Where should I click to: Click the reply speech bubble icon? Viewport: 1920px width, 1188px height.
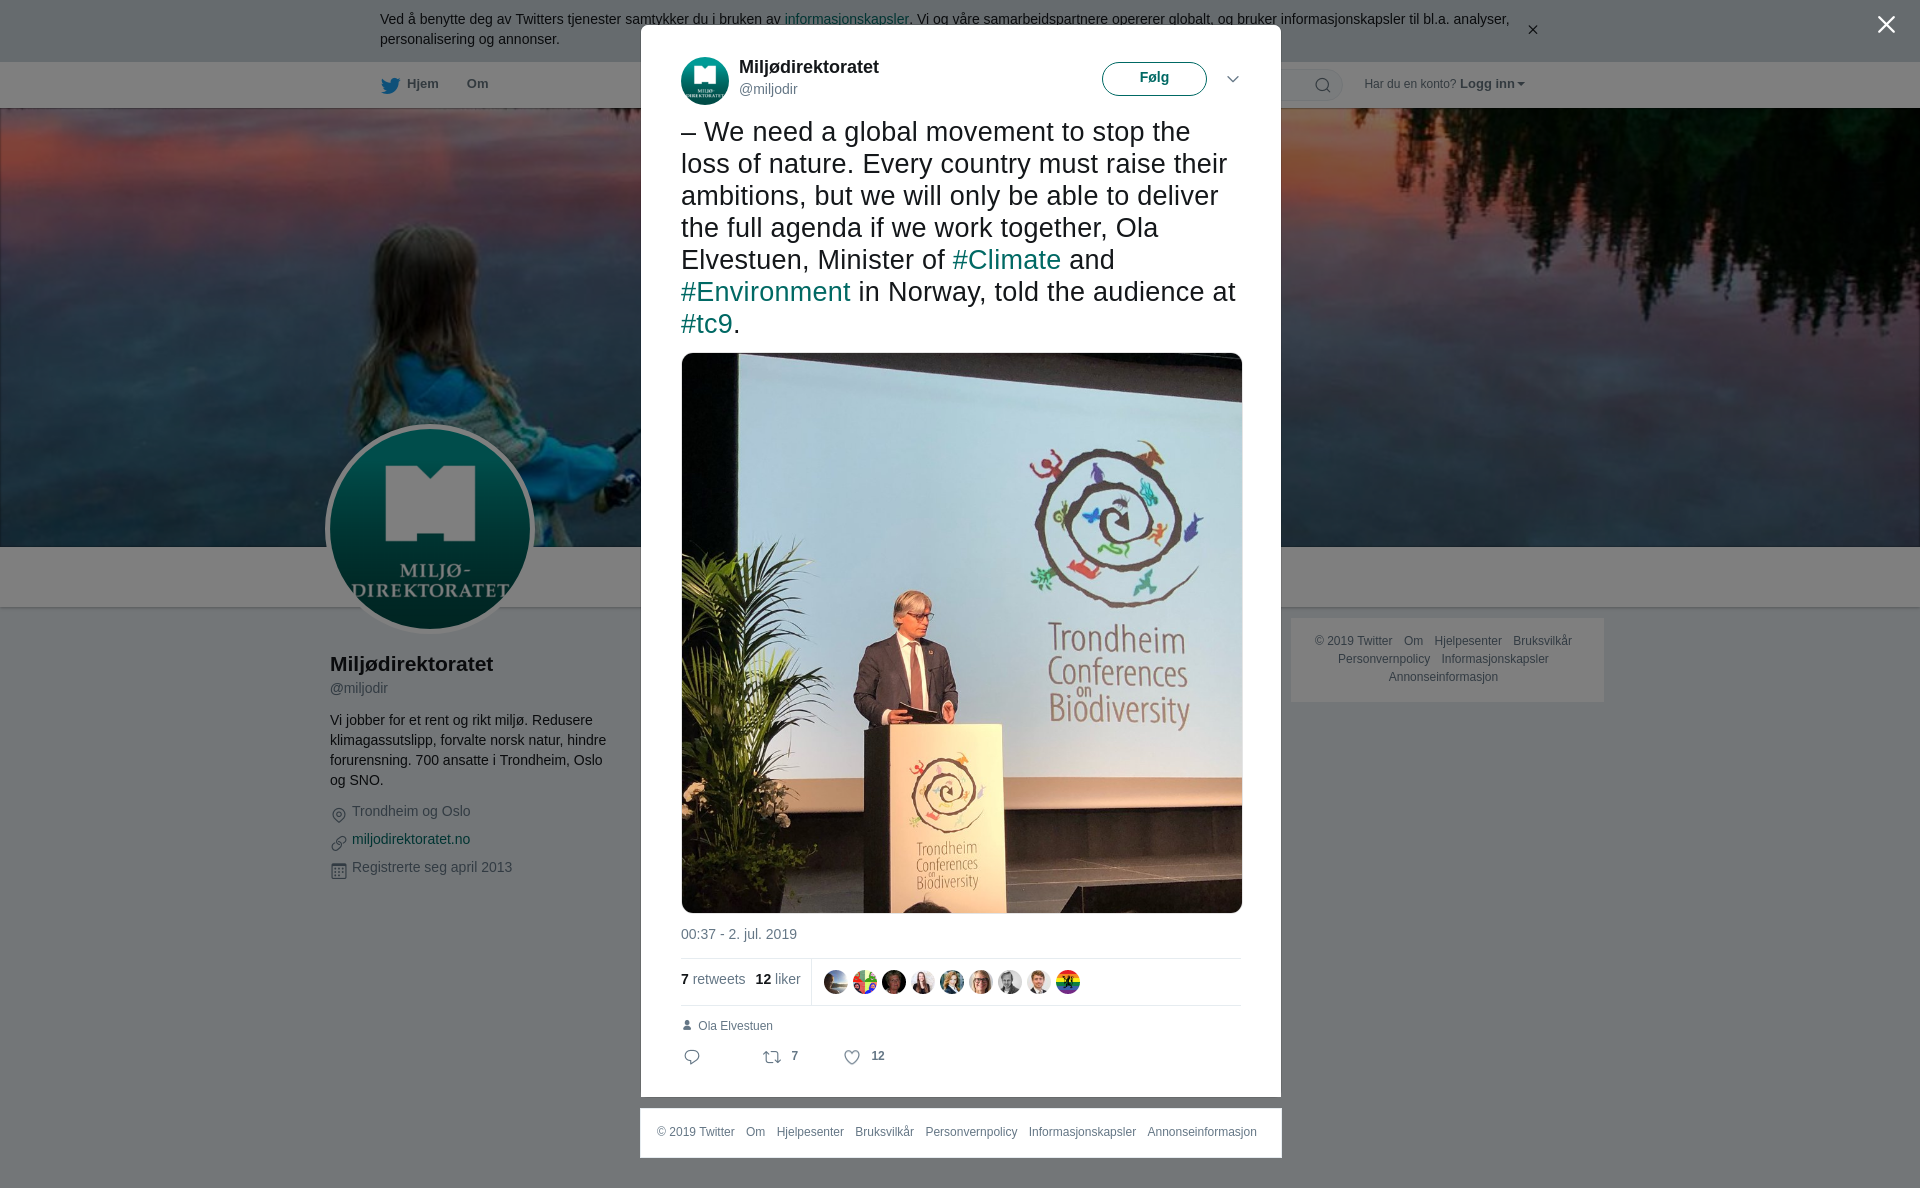(692, 1057)
